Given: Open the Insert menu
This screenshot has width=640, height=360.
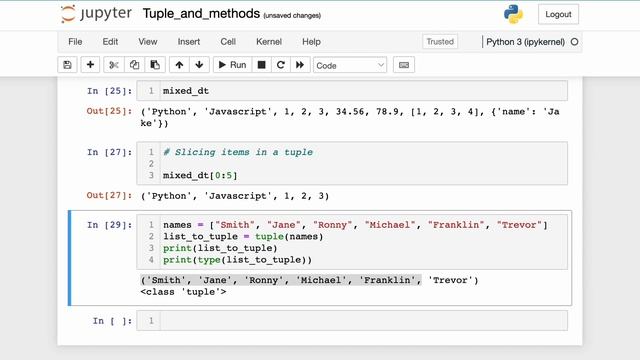Looking at the screenshot, I should tap(189, 42).
